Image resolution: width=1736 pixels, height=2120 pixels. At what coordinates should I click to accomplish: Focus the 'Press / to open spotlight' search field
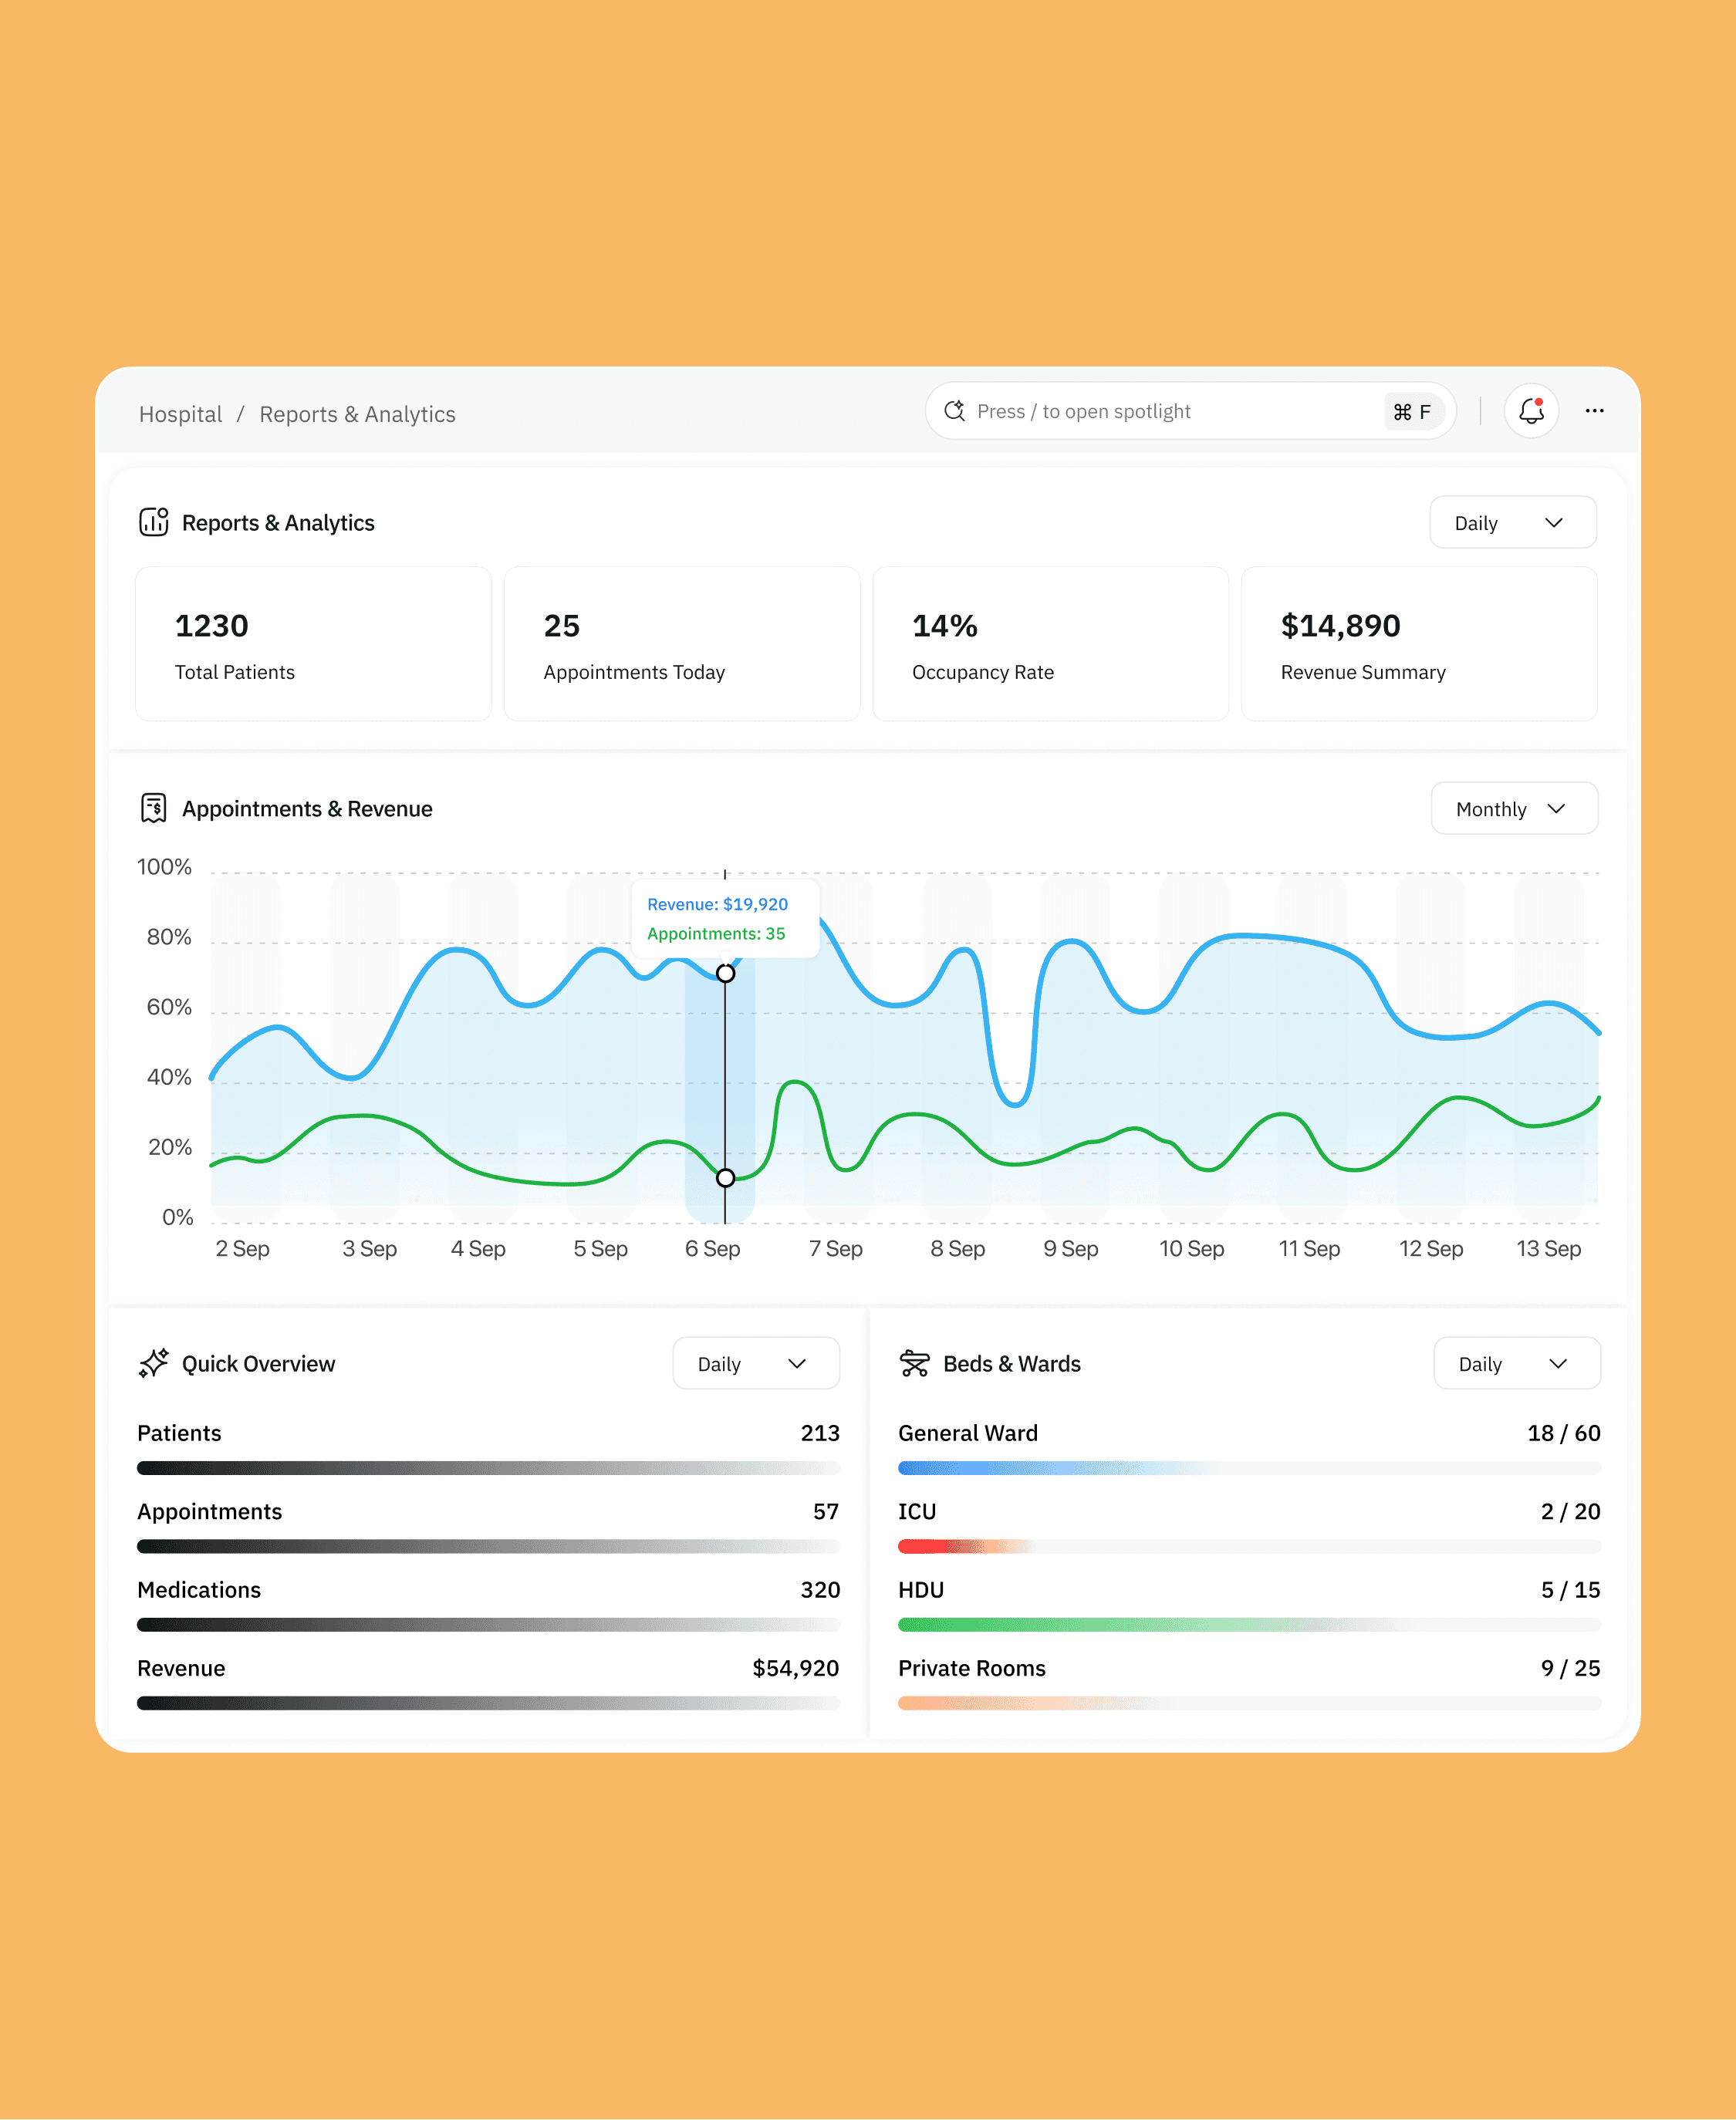(x=1190, y=411)
